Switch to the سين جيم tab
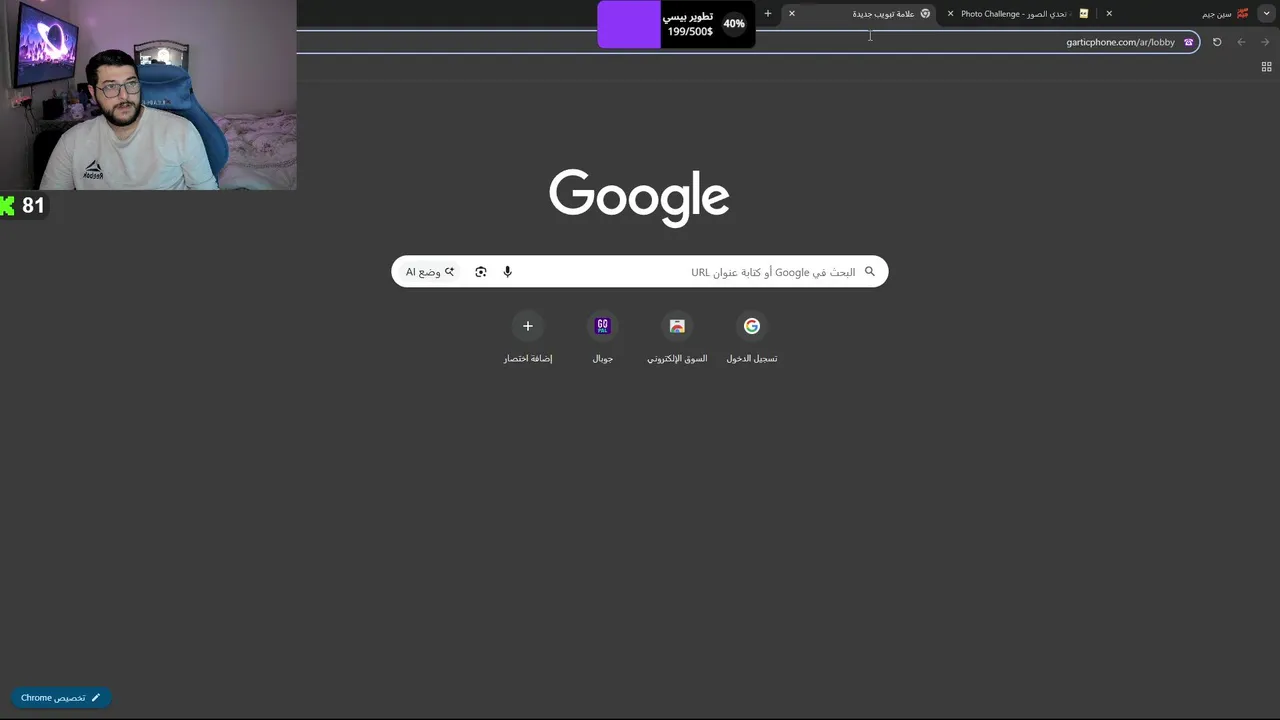The width and height of the screenshot is (1280, 720). (x=1187, y=14)
